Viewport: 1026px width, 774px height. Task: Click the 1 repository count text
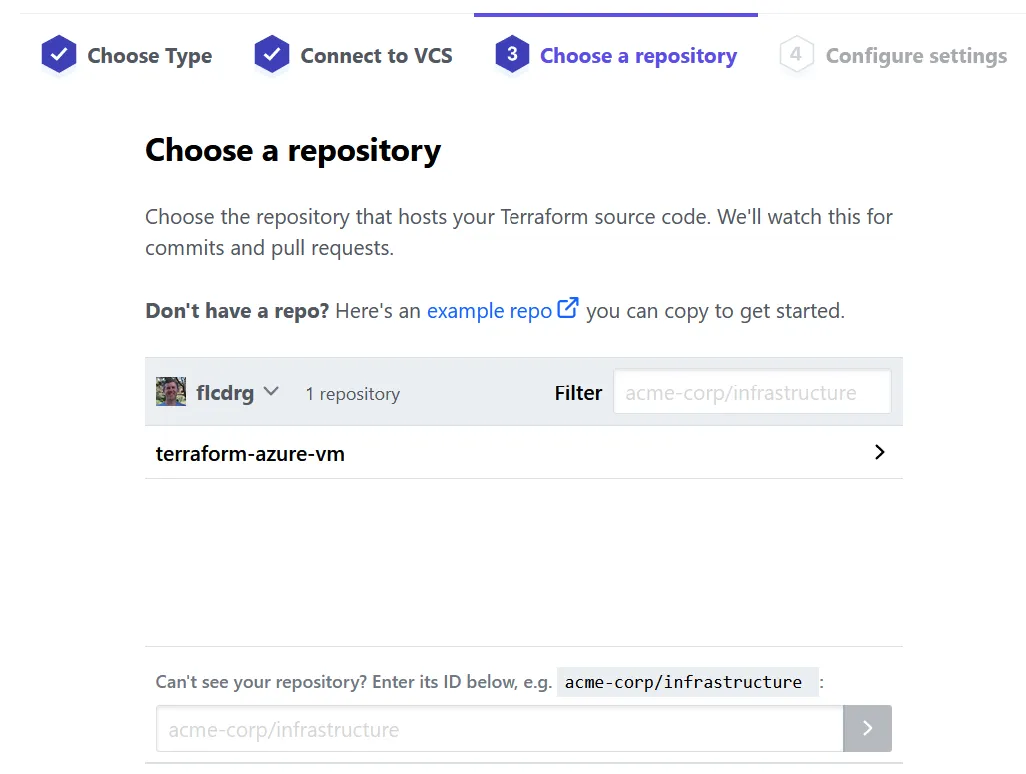click(x=352, y=394)
